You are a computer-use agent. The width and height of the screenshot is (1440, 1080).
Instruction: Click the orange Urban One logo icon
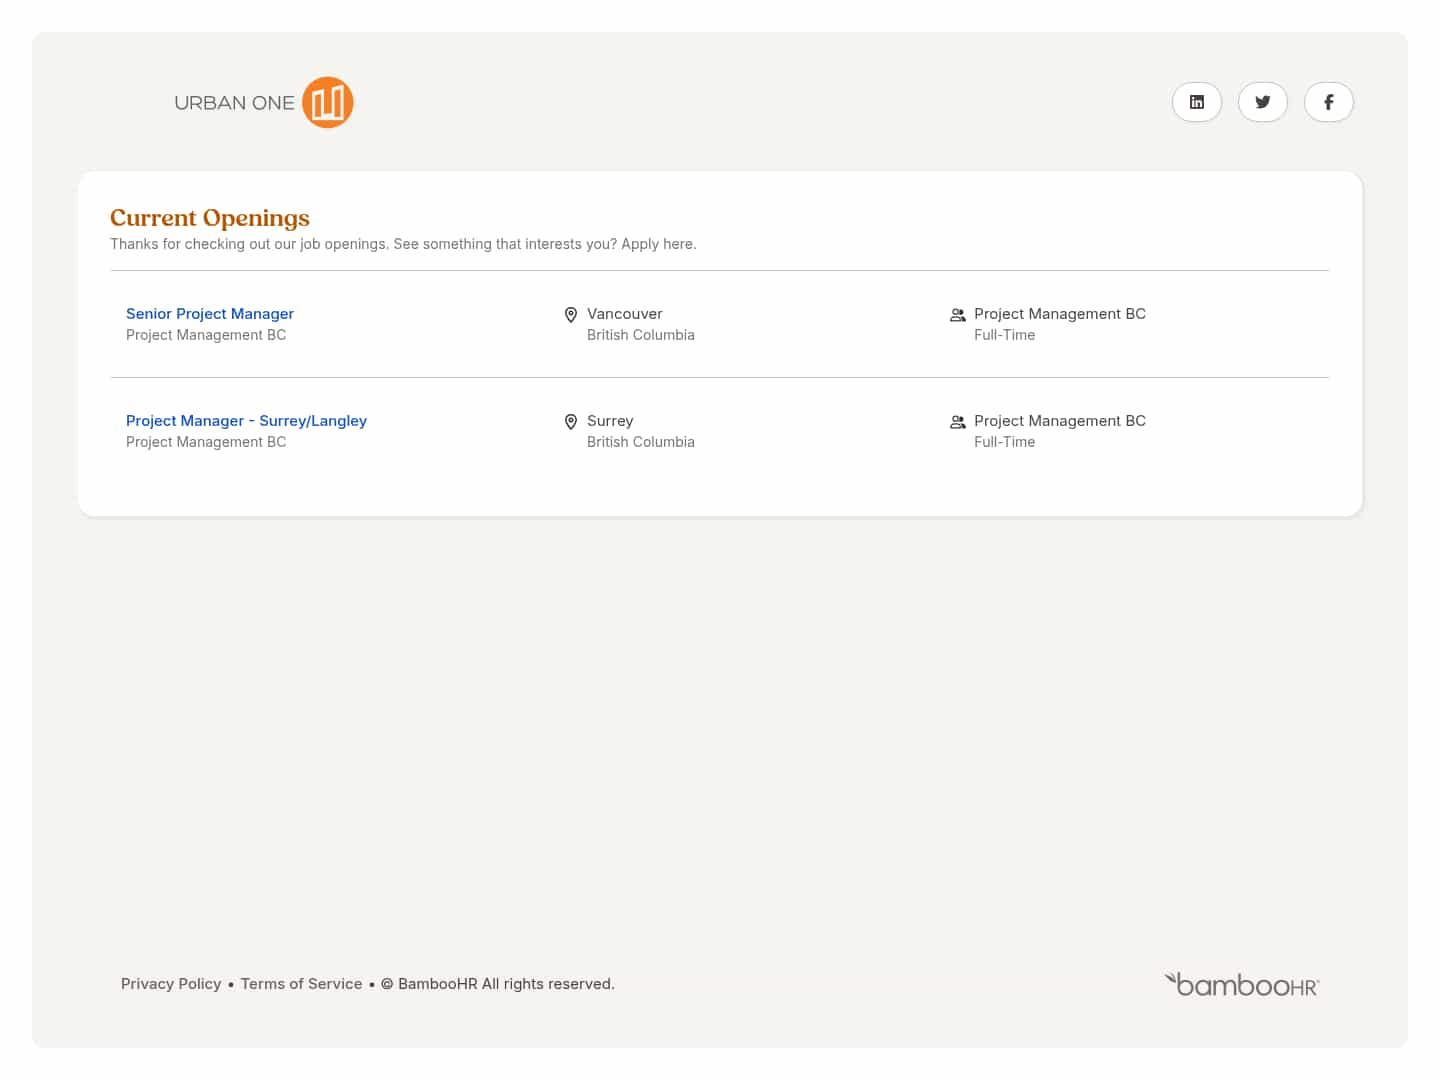(328, 102)
